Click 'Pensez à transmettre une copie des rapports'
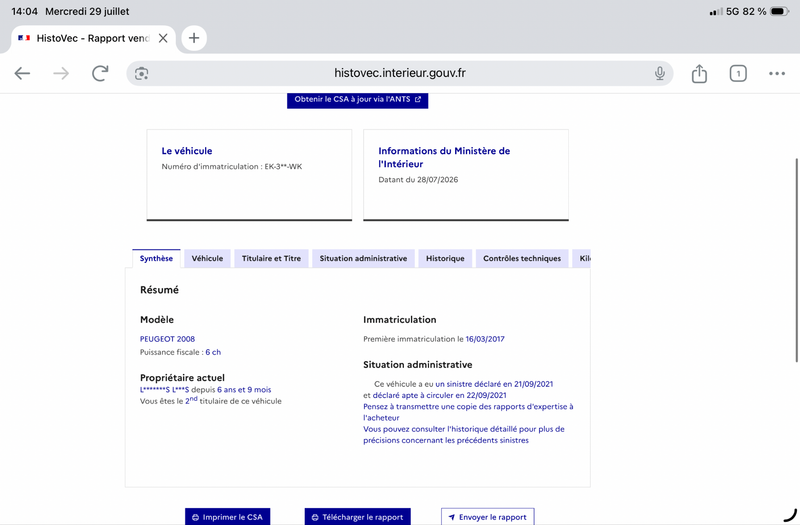800x525 pixels. [x=468, y=412]
